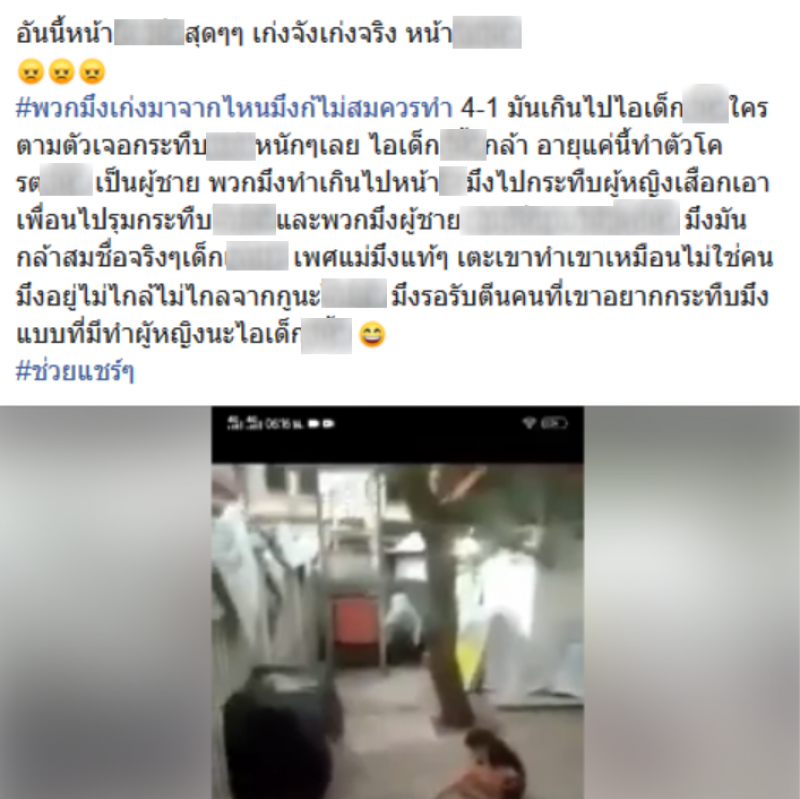
Task: Click the grinning emoji ending the post
Action: pos(372,335)
